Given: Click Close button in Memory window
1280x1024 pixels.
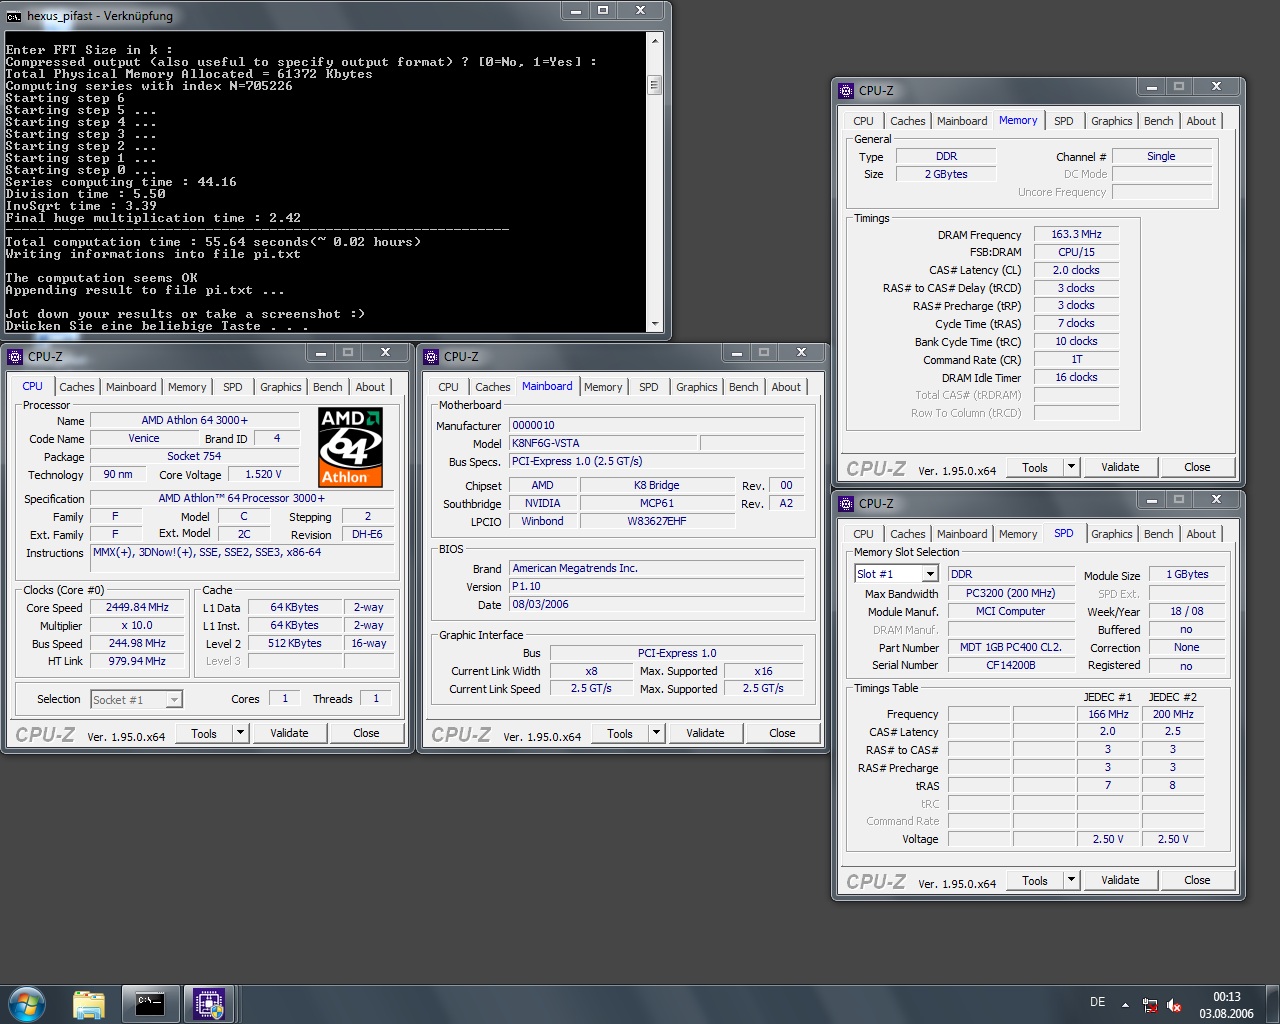Looking at the screenshot, I should [1197, 467].
